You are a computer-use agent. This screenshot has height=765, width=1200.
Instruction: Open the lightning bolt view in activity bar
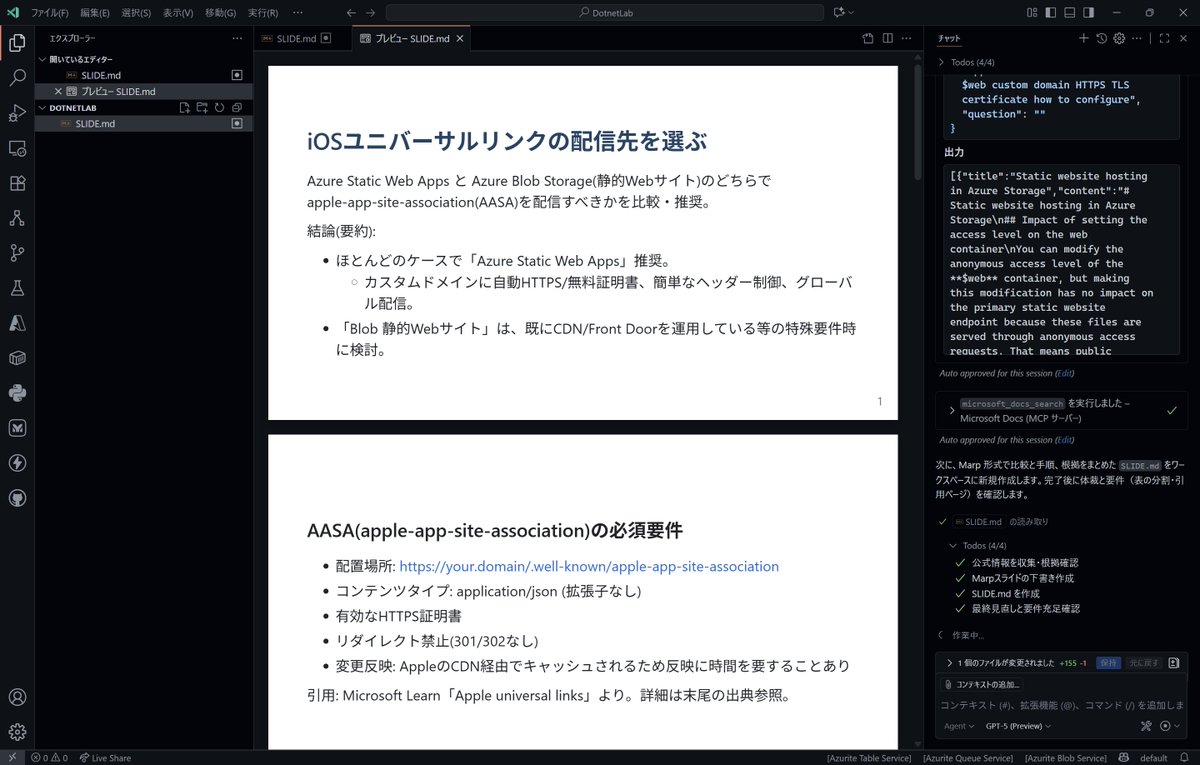pos(17,463)
